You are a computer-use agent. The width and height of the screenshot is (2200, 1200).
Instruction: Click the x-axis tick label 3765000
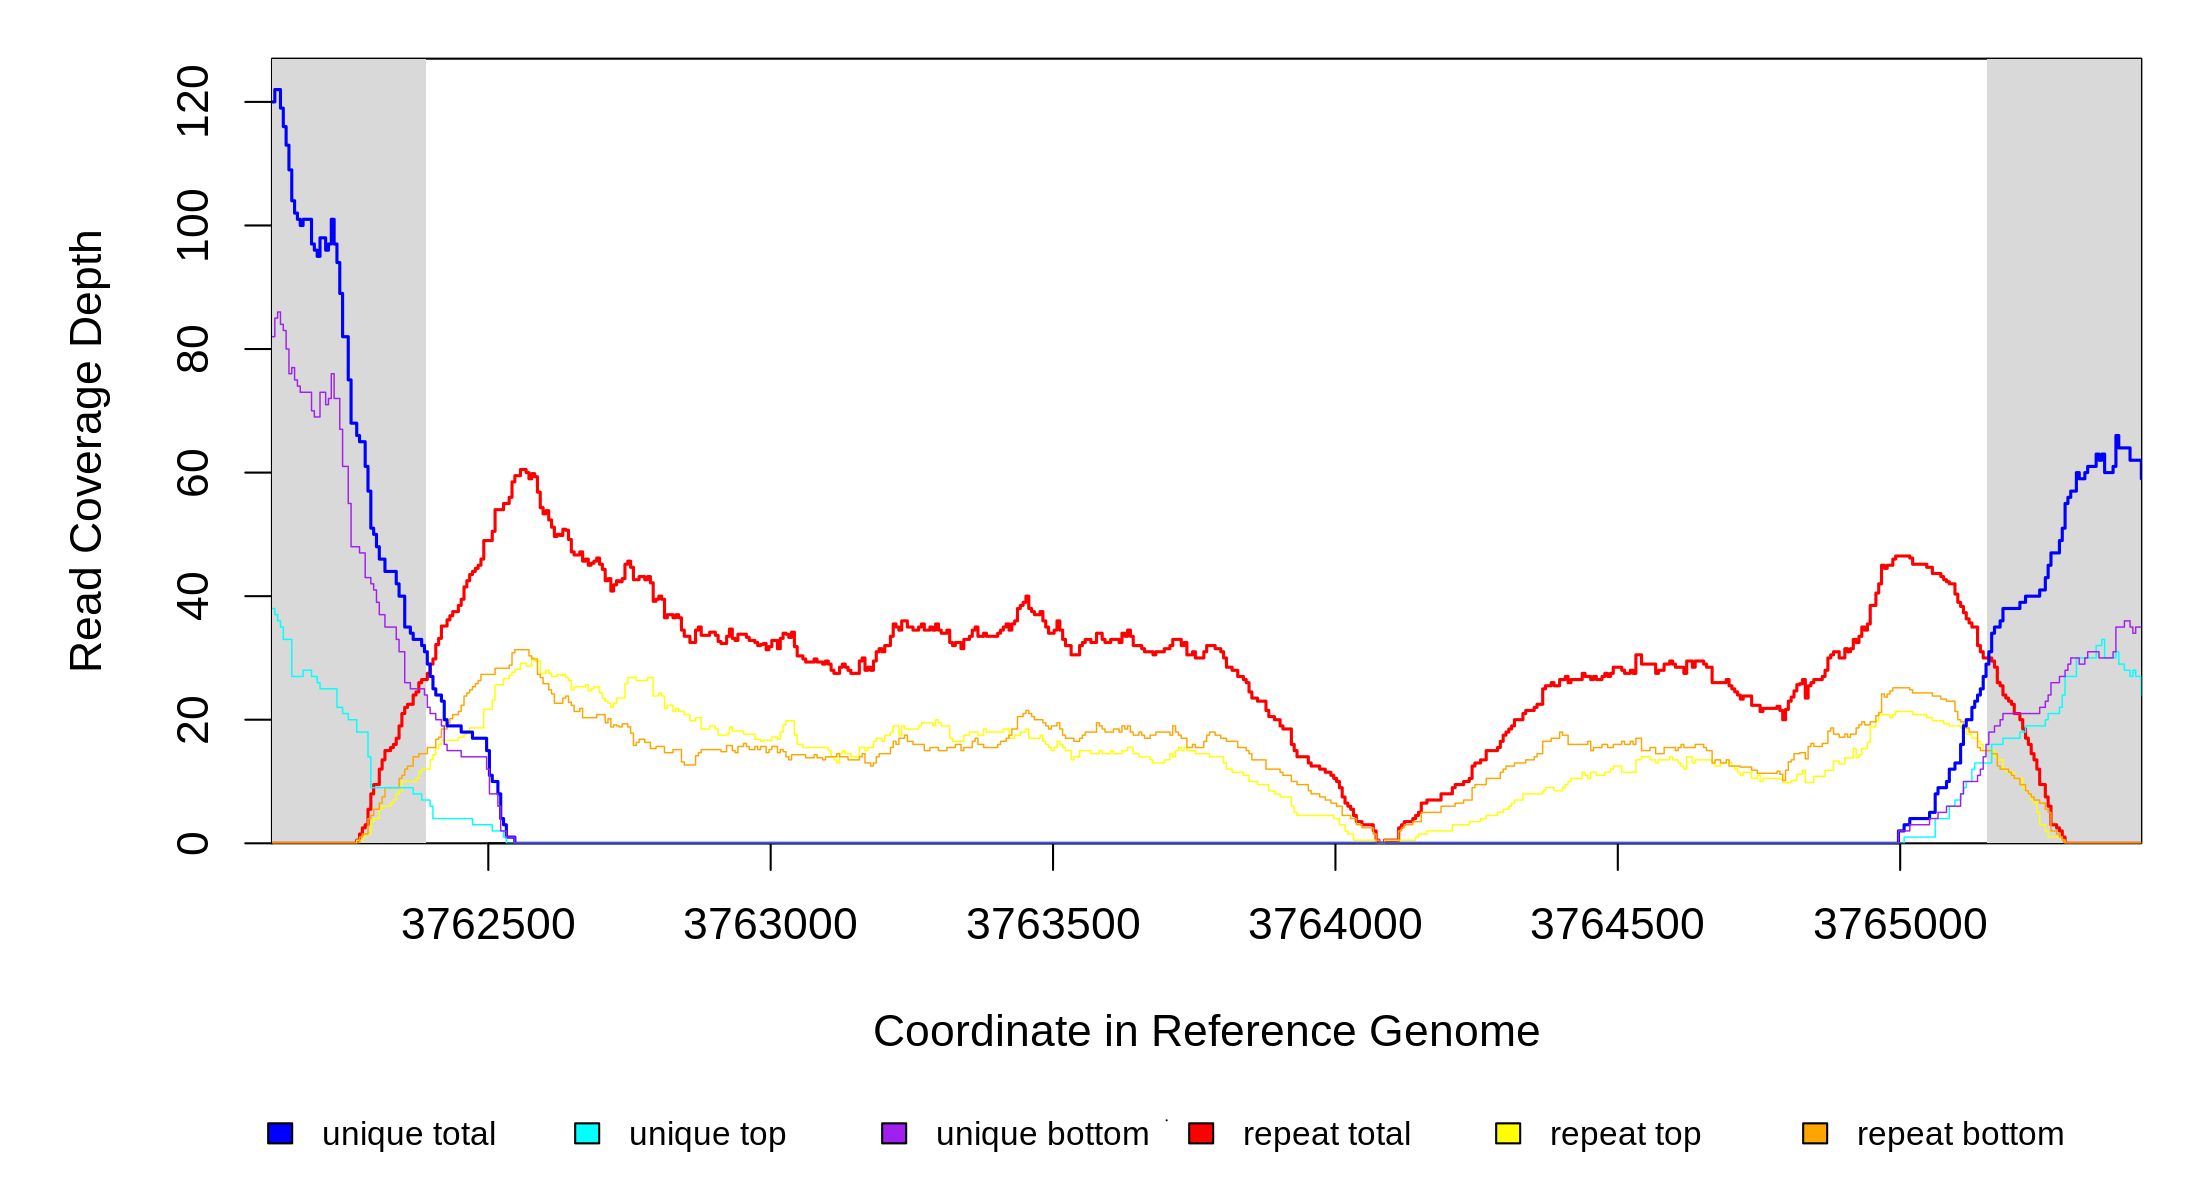pyautogui.click(x=1900, y=924)
